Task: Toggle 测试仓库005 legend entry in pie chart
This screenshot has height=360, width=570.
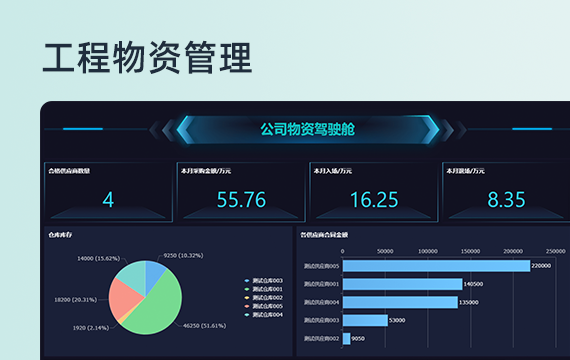Action: tap(264, 306)
